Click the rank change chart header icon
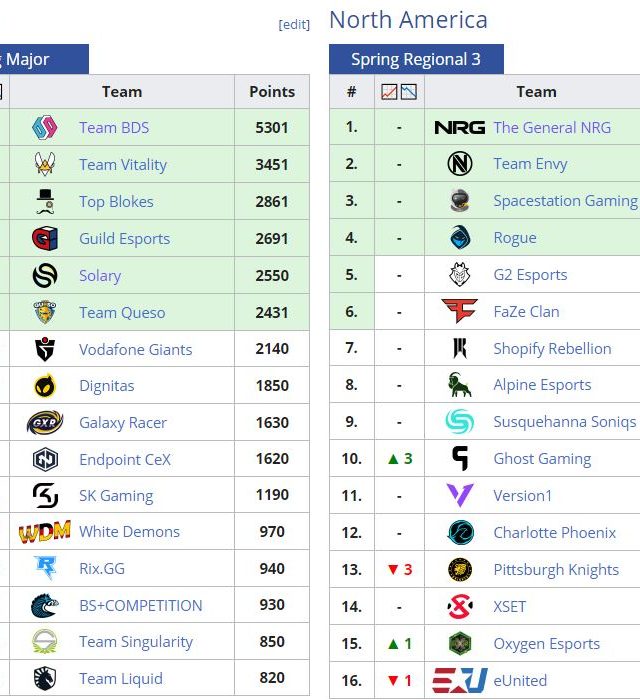Viewport: 640px width, 700px height. tap(399, 92)
